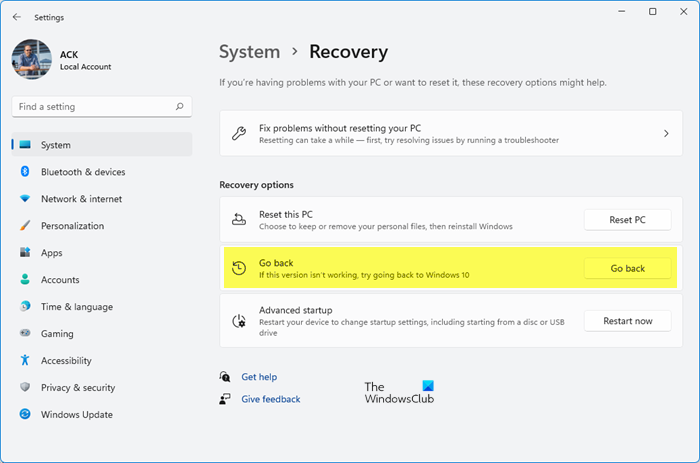
Task: Click the Network & internet wifi icon
Action: point(25,199)
